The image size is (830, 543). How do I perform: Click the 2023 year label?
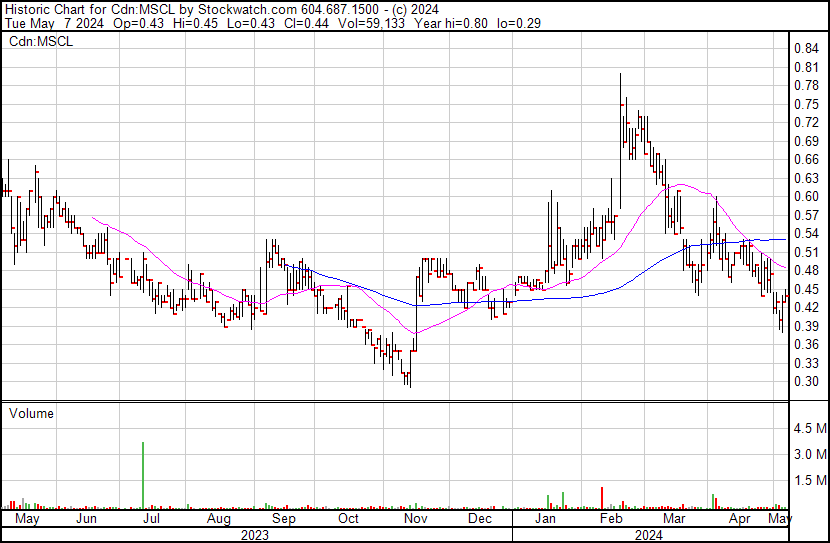click(255, 535)
